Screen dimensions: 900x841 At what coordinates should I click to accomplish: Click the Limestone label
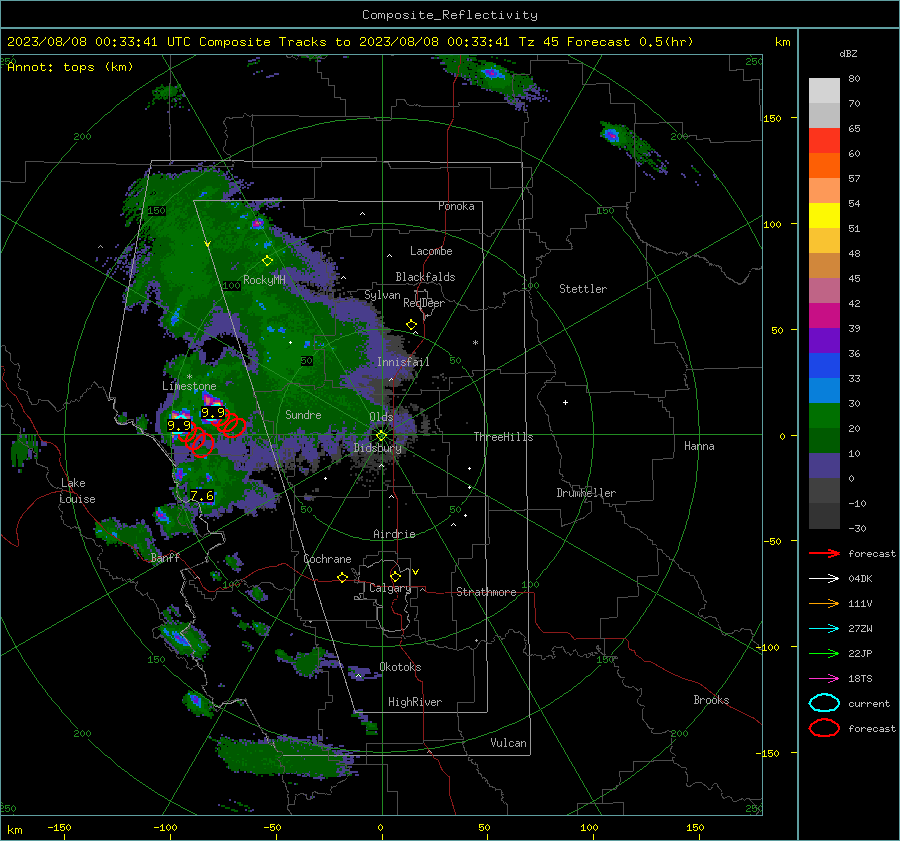(189, 386)
